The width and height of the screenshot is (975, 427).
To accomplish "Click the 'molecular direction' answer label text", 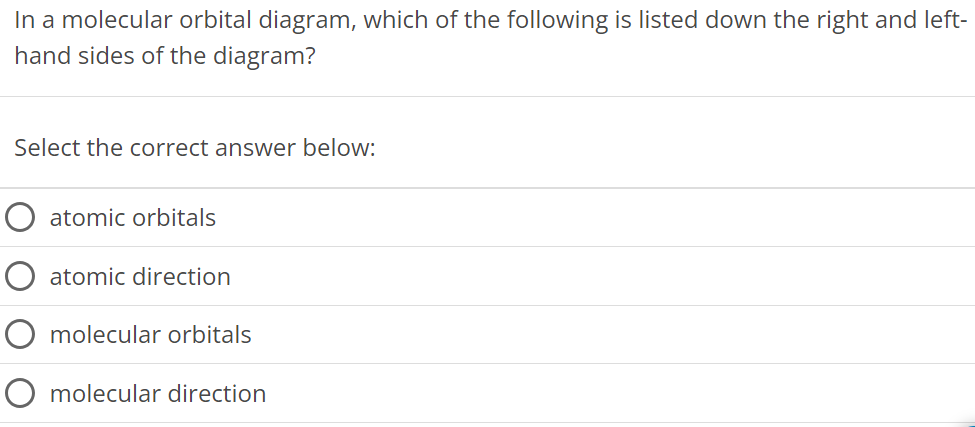I will [x=158, y=393].
